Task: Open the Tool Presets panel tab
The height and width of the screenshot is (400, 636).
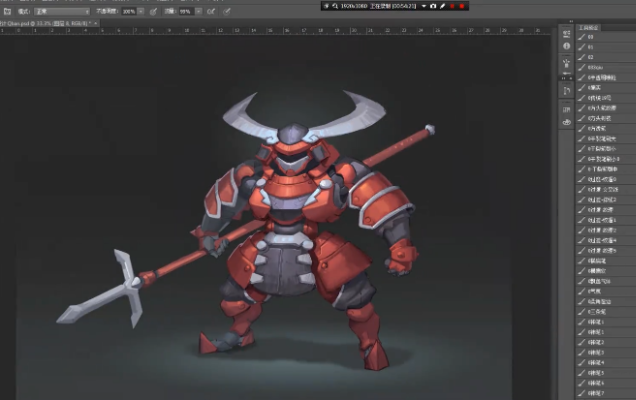Action: (588, 29)
